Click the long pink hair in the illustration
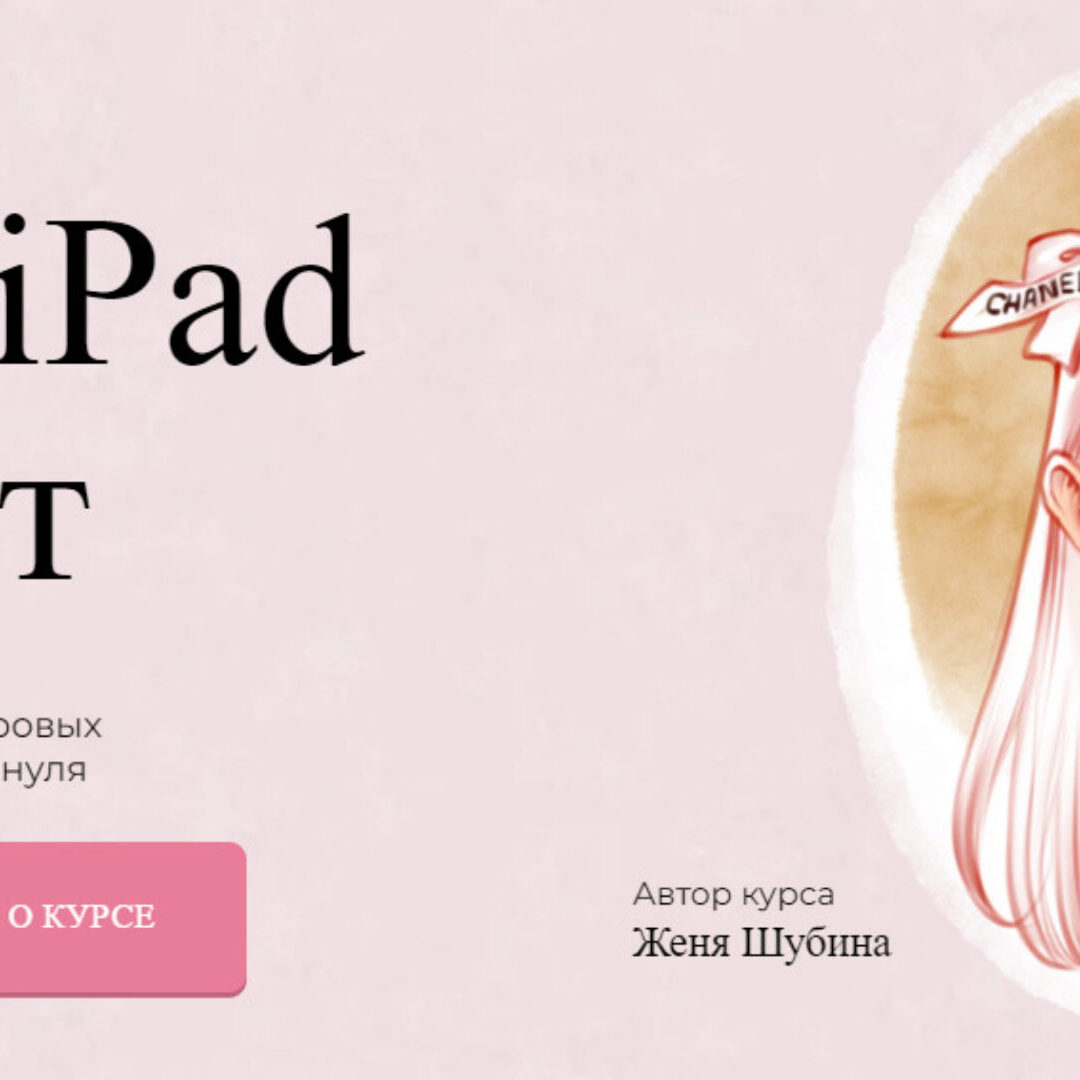Screen dimensions: 1080x1080 click(1010, 780)
